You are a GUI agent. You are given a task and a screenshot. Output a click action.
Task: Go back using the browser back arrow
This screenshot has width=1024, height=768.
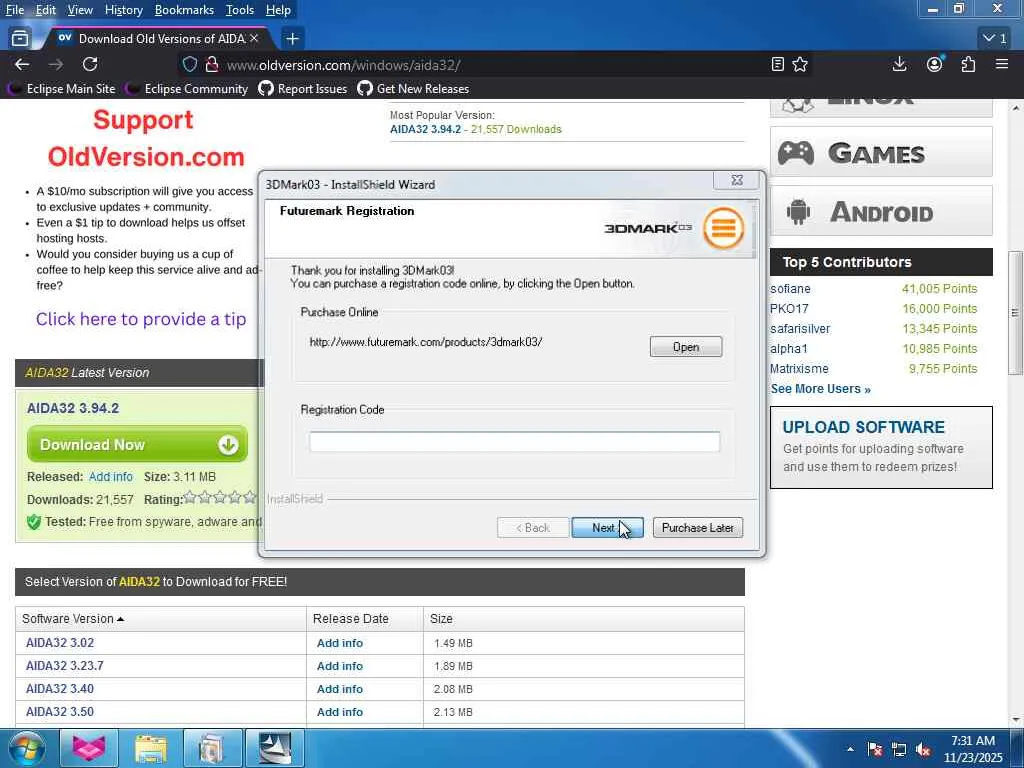(x=22, y=64)
